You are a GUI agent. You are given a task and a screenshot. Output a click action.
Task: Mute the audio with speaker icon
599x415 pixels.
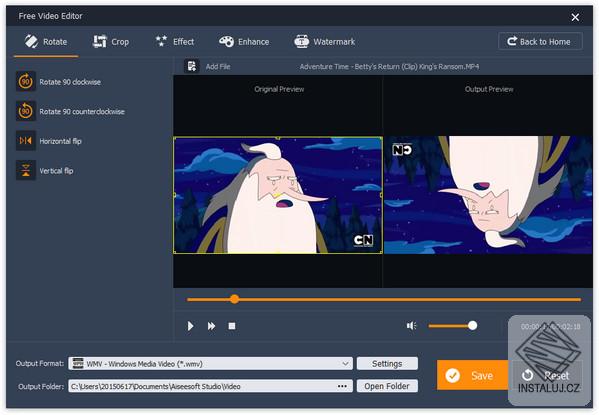tap(411, 326)
